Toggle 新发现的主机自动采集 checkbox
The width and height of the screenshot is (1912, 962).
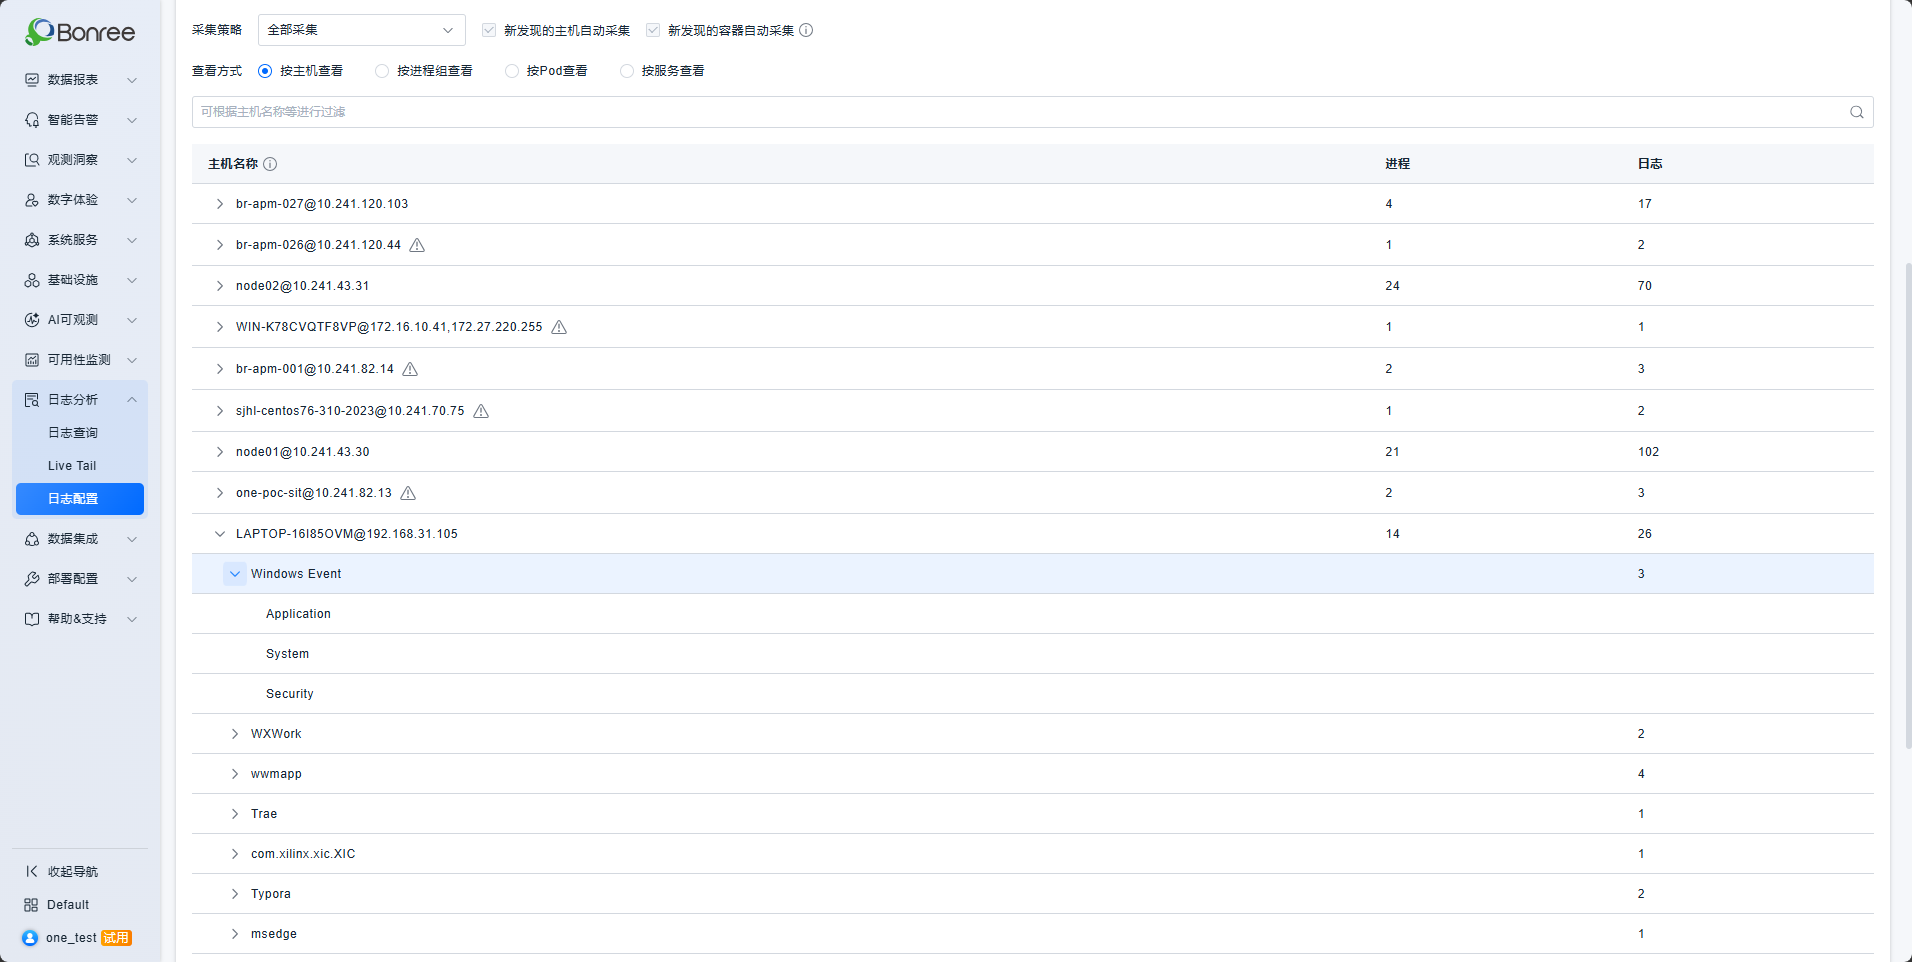pos(489,30)
